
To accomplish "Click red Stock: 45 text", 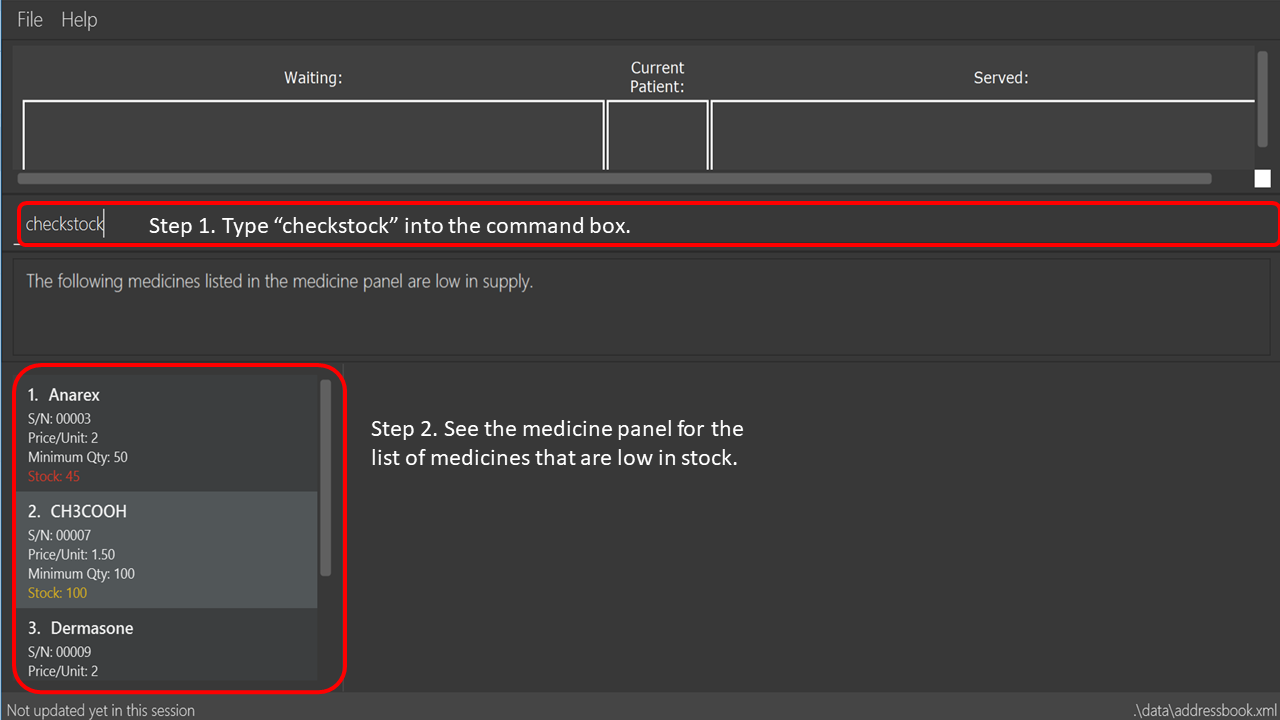I will pos(53,476).
